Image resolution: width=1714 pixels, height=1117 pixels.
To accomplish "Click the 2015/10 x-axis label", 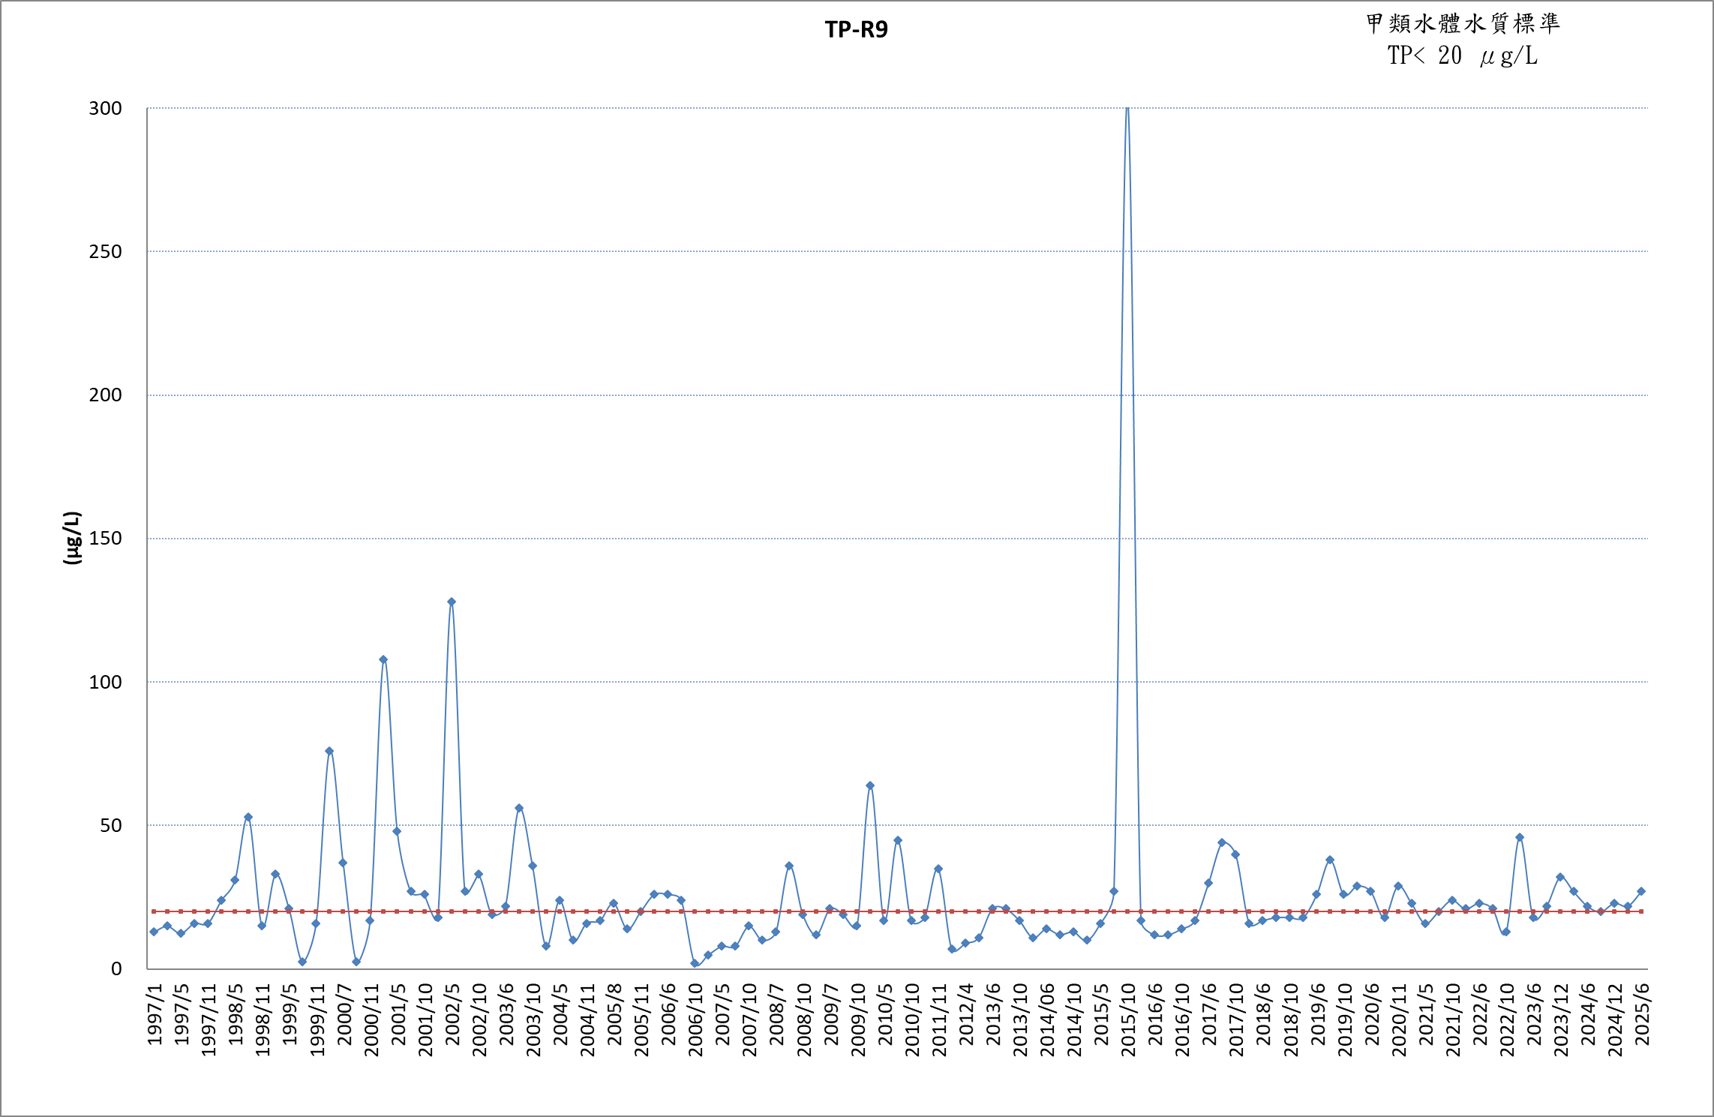I will (1128, 1018).
